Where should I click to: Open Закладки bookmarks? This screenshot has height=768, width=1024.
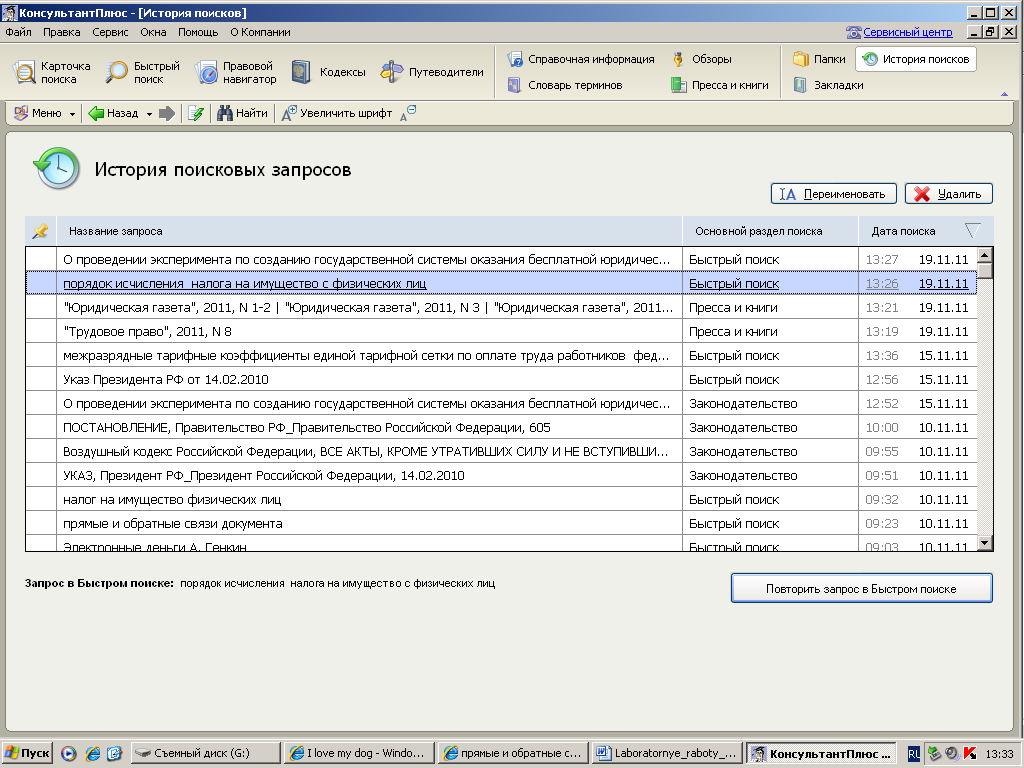click(828, 86)
